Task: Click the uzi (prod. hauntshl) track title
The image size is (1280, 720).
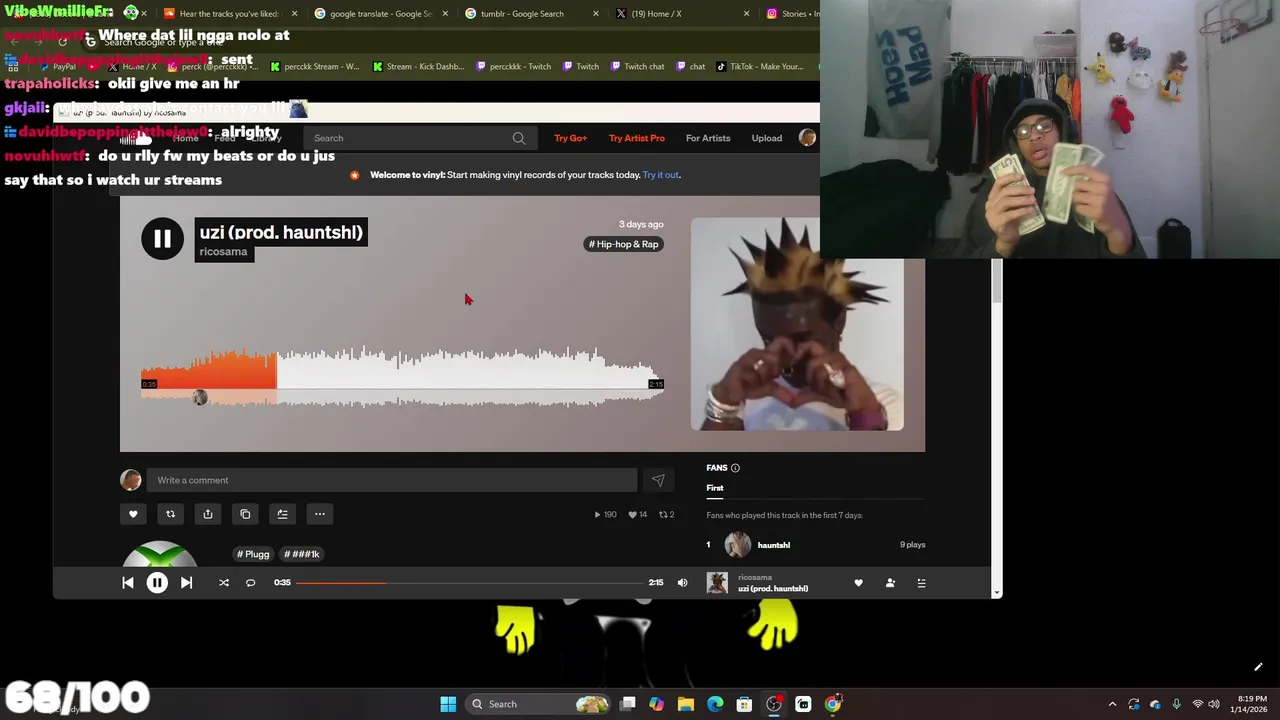Action: pos(281,232)
